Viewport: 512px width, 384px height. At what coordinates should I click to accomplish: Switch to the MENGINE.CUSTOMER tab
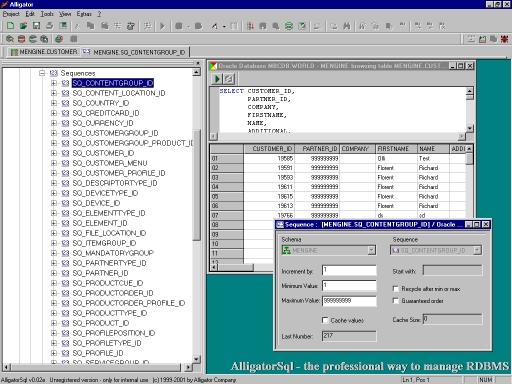tap(44, 52)
